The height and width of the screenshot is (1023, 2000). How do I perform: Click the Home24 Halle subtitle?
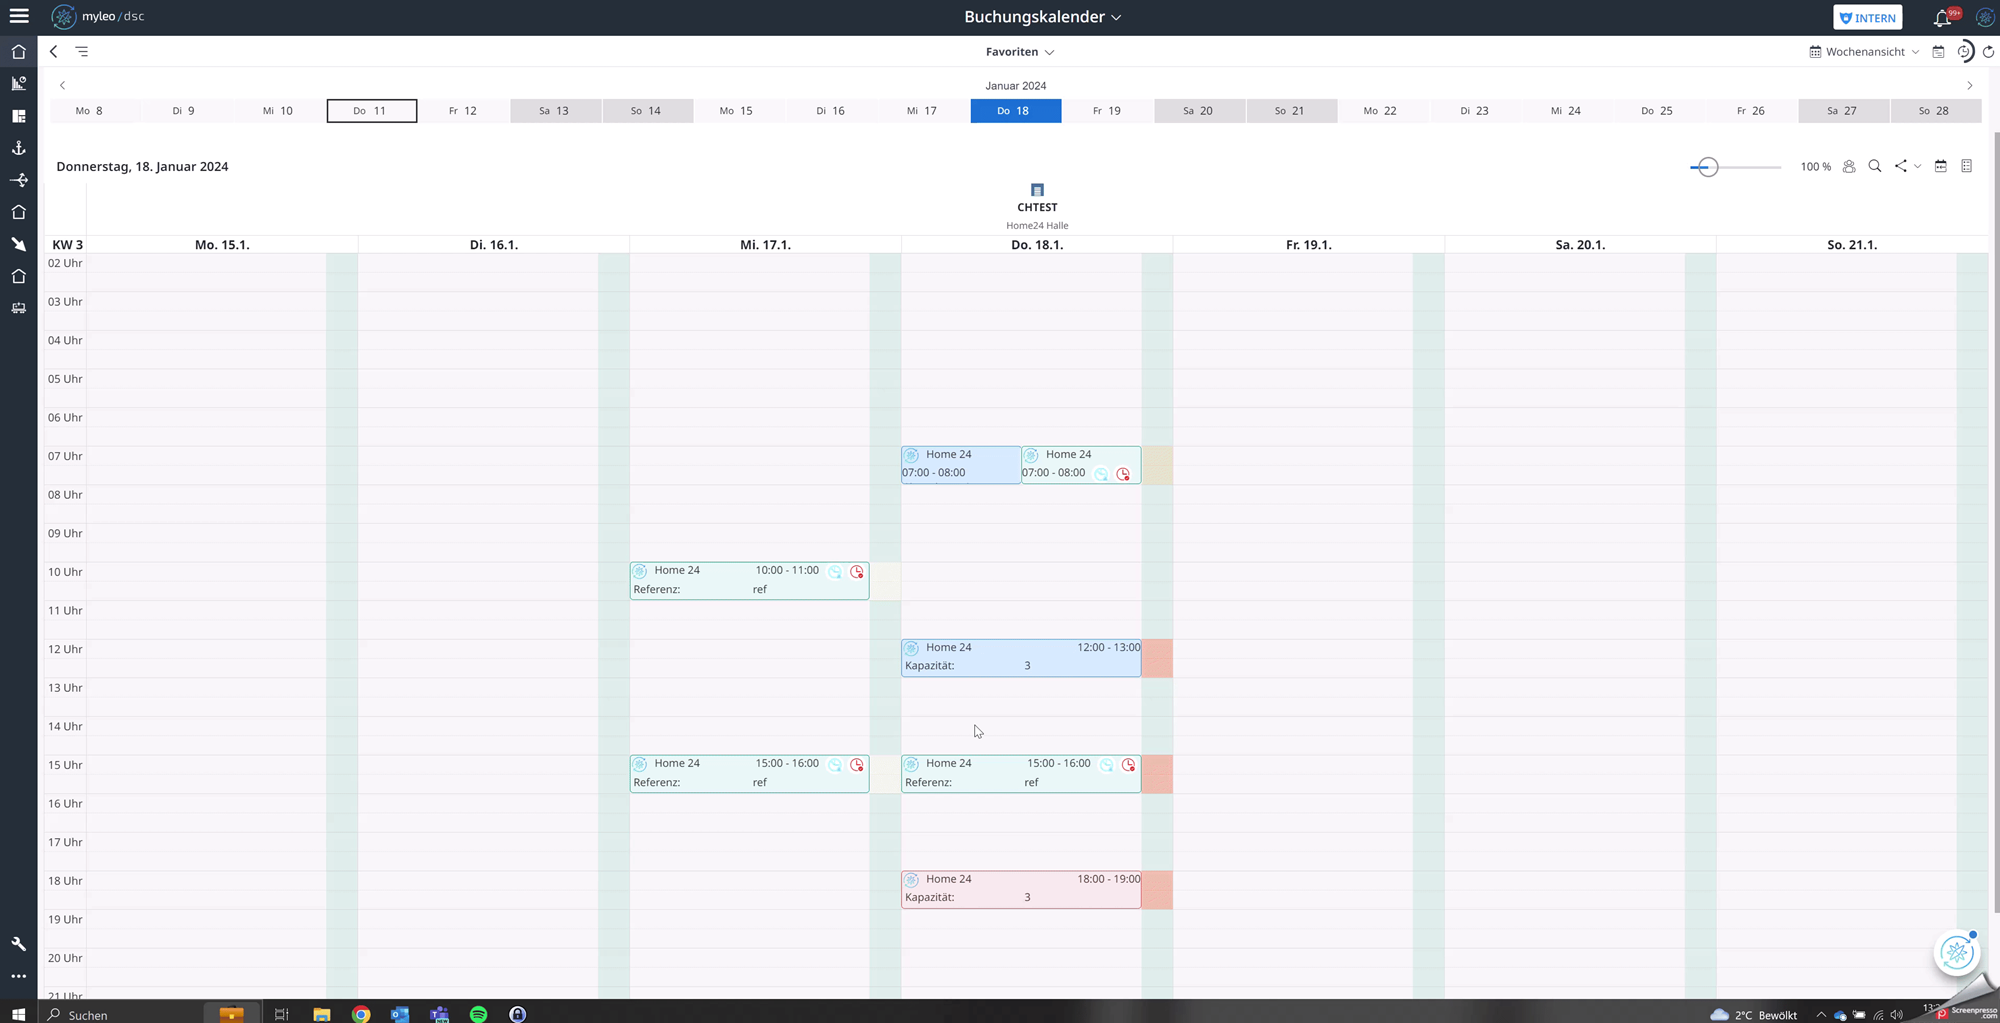[x=1037, y=226]
